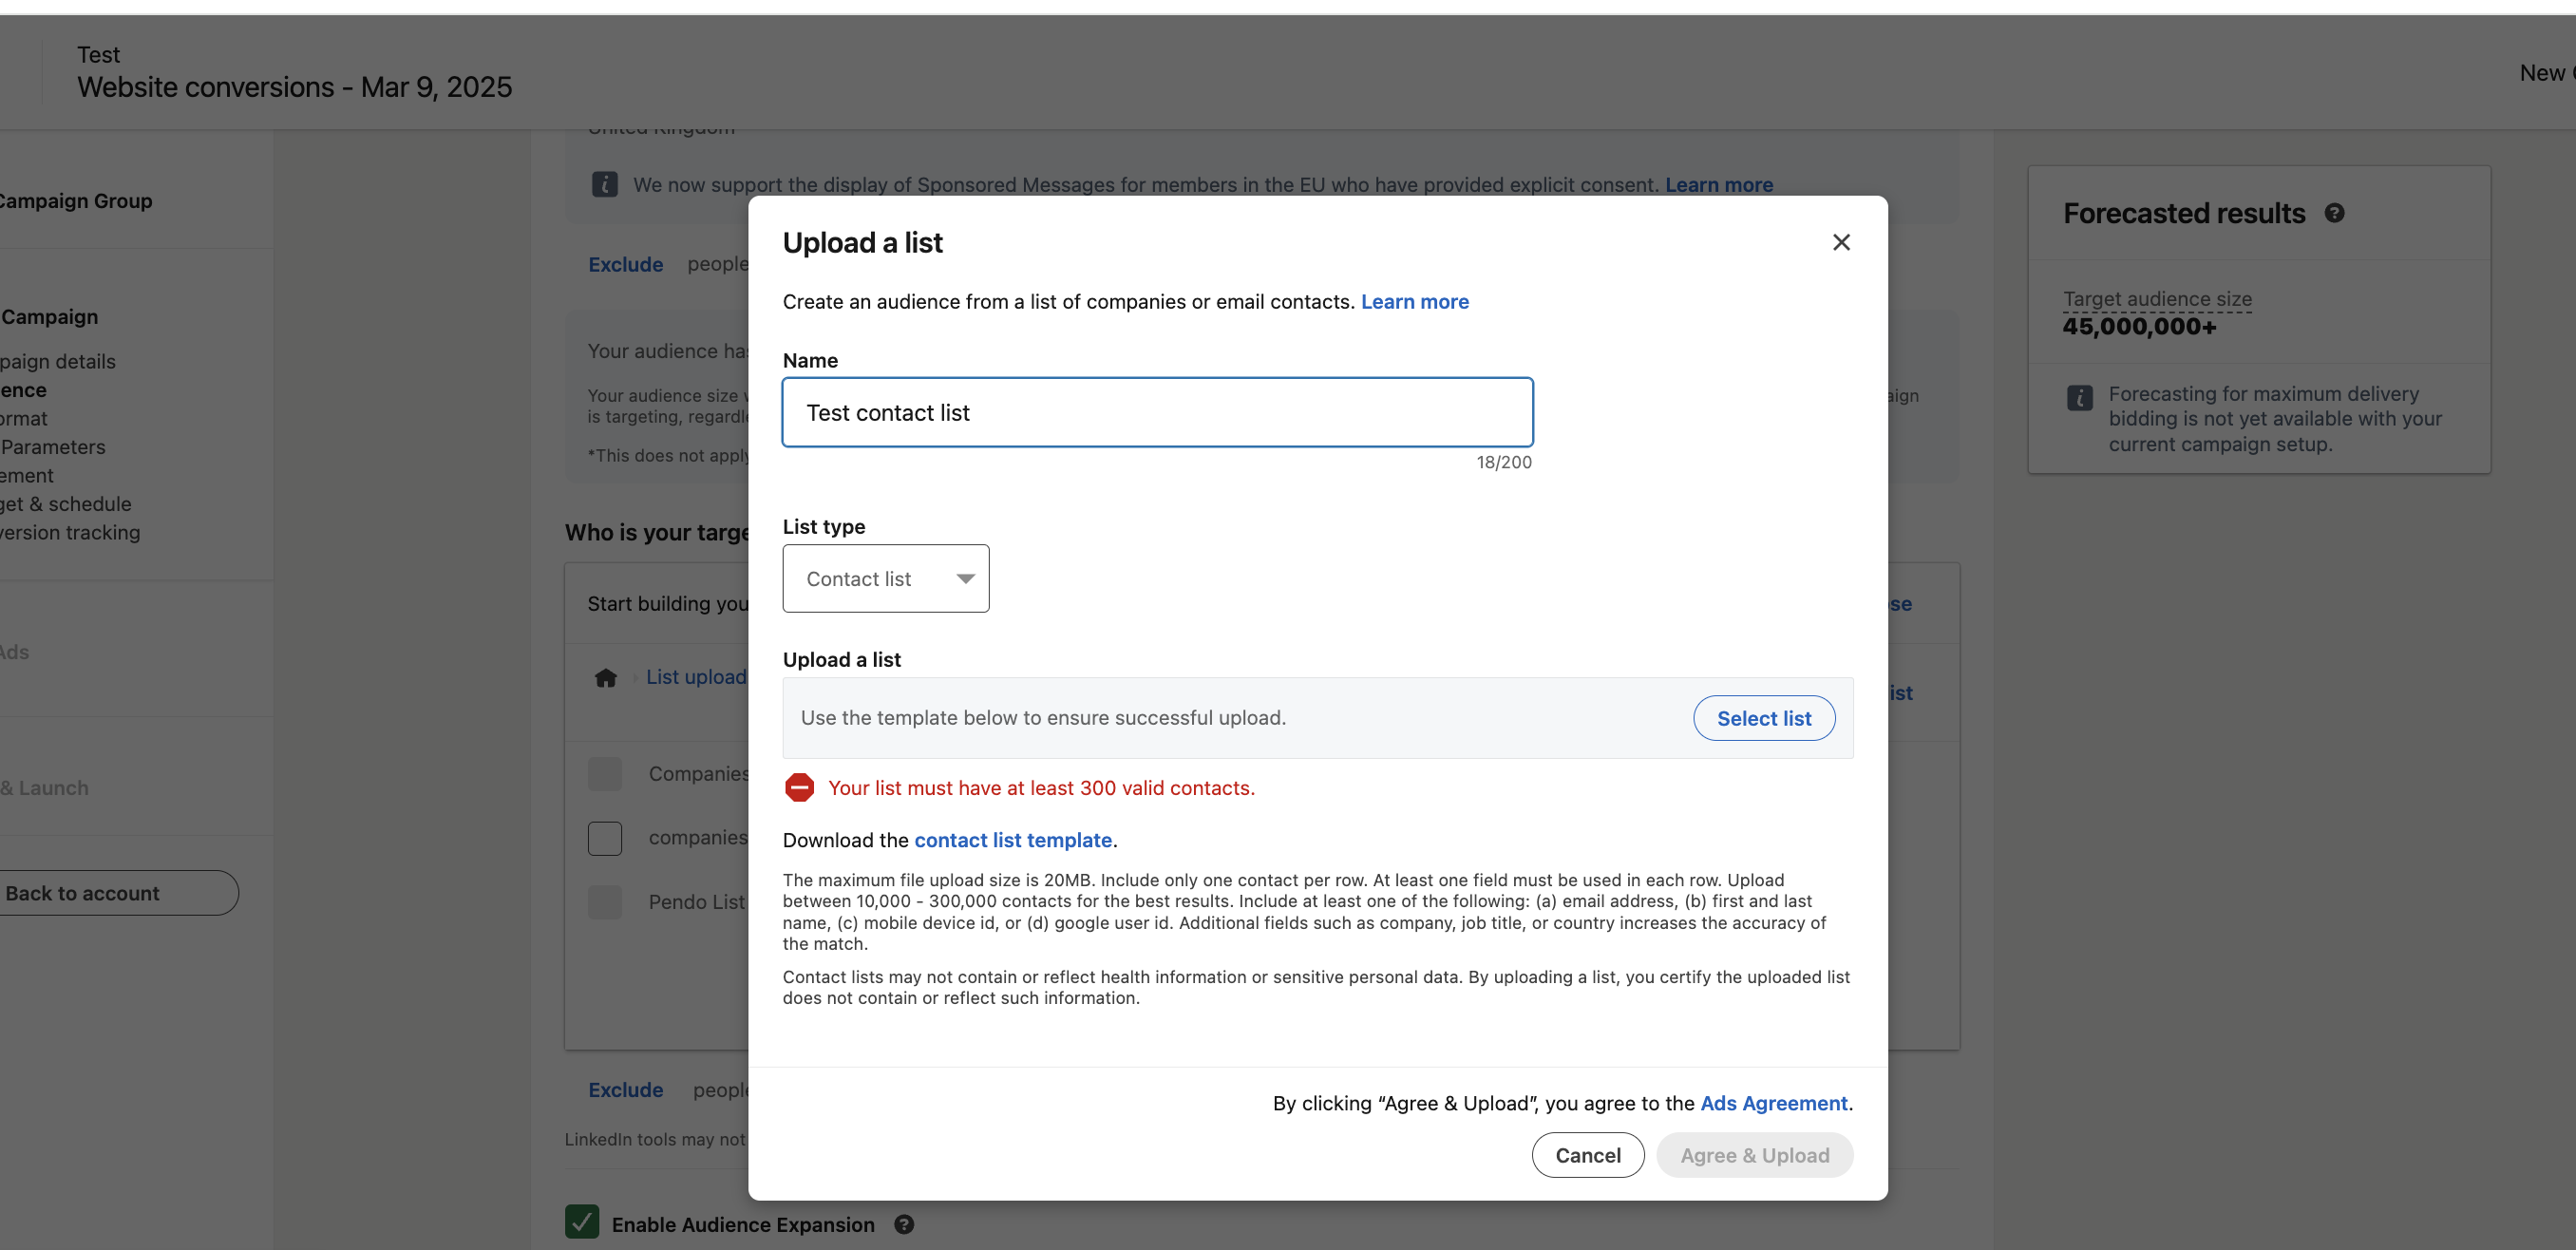The width and height of the screenshot is (2576, 1250).
Task: Click the forecasting info icon
Action: 2080,397
